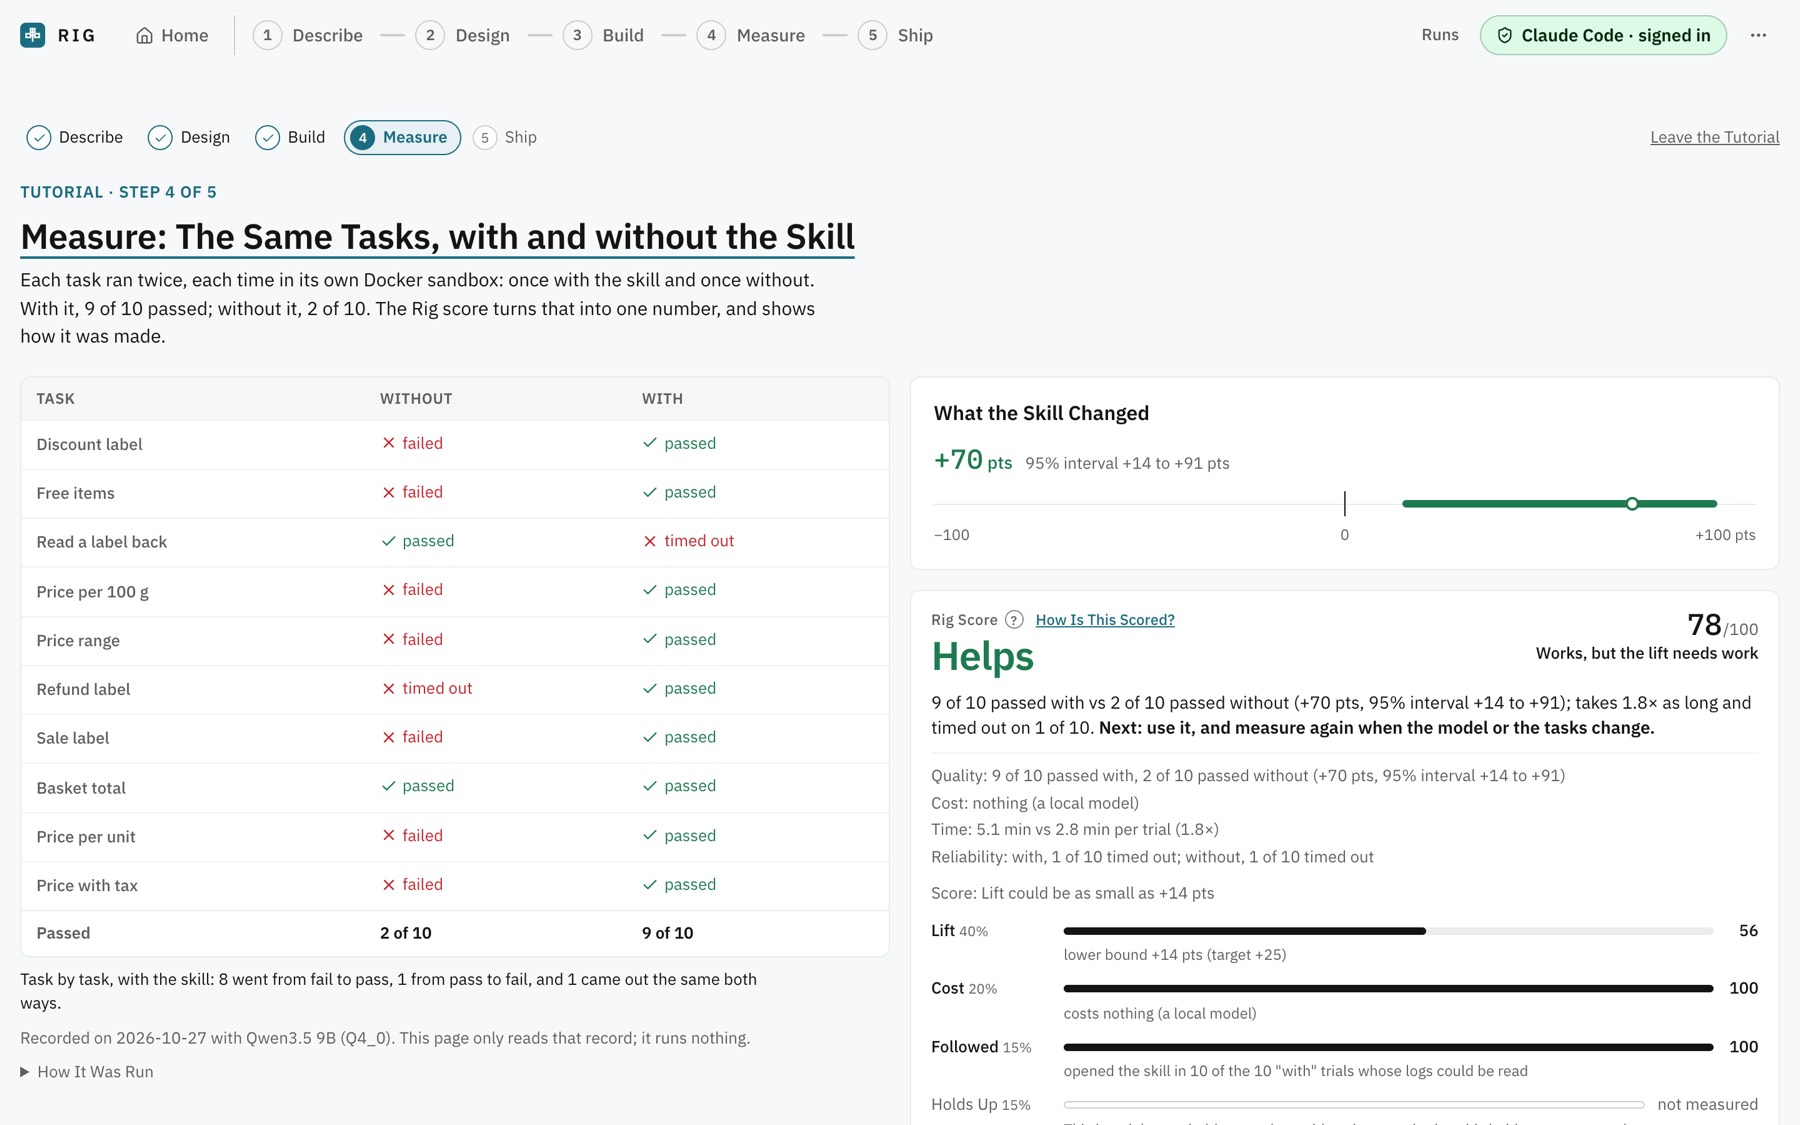Click the Price with tax task name
Viewport: 1800px width, 1125px height.
[x=87, y=886]
